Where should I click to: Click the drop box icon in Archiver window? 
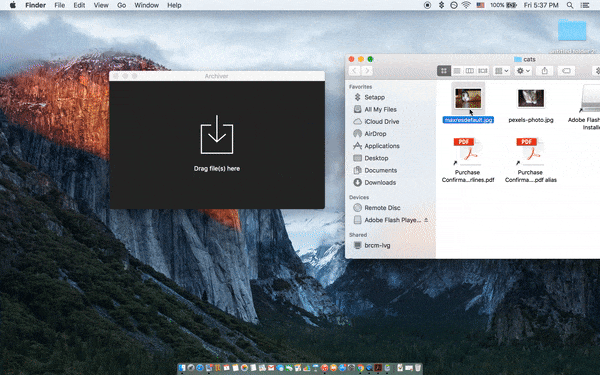tap(217, 134)
